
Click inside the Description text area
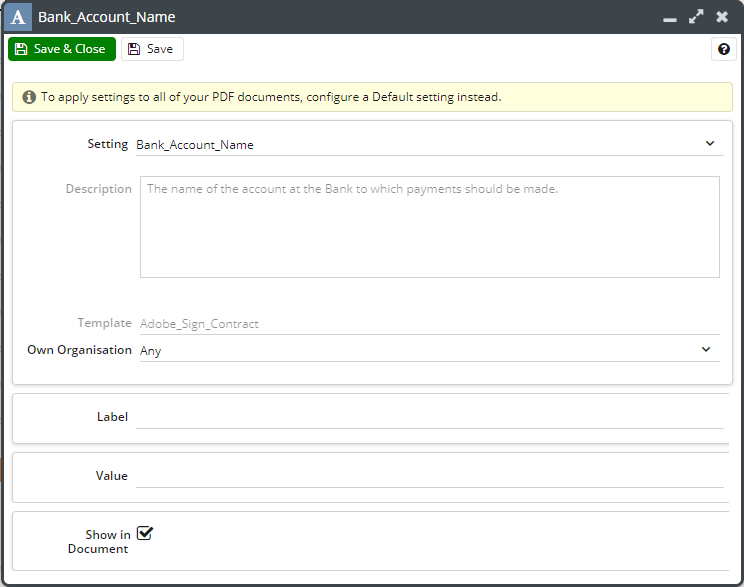click(x=429, y=227)
